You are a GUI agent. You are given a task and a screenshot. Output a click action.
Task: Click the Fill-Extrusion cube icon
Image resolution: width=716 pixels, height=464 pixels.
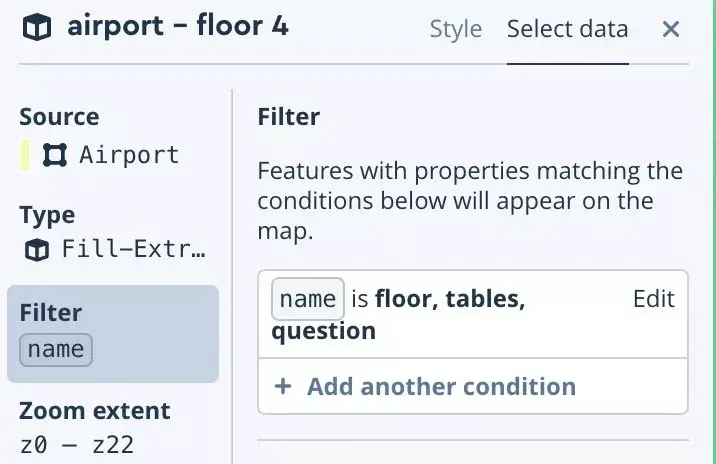point(37,250)
